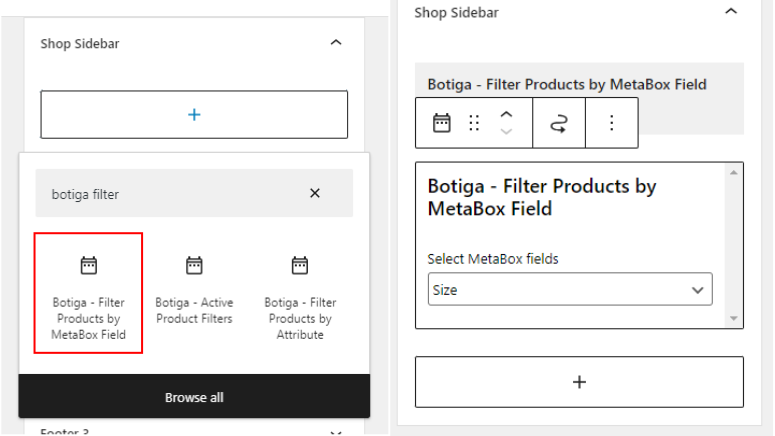Move block down with the down arrow
The width and height of the screenshot is (775, 436).
tap(506, 131)
